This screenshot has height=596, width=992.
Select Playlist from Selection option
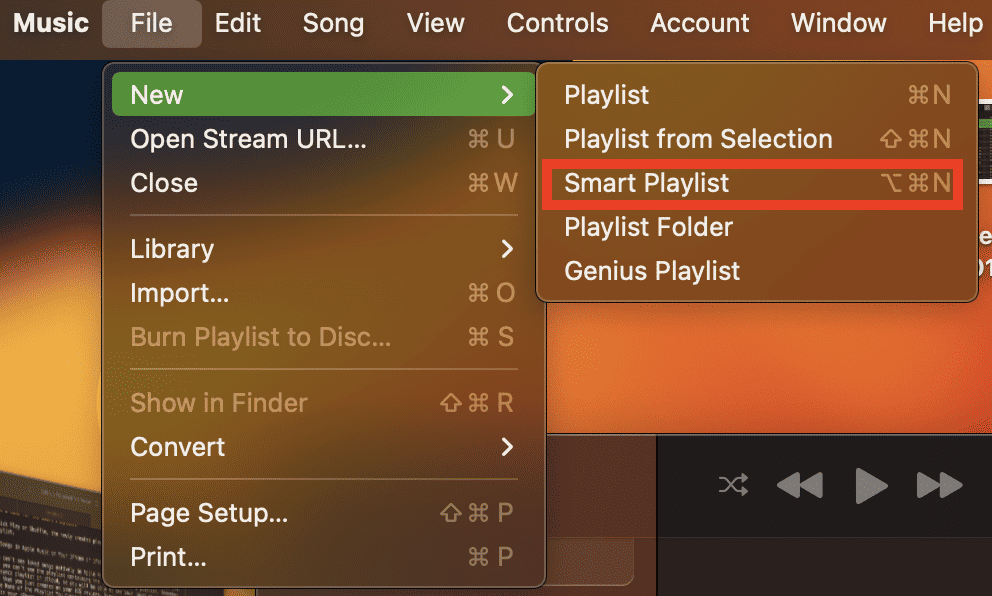pos(698,139)
